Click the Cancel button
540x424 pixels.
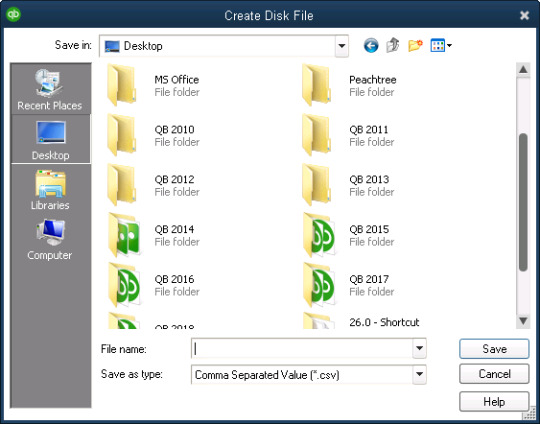click(494, 374)
